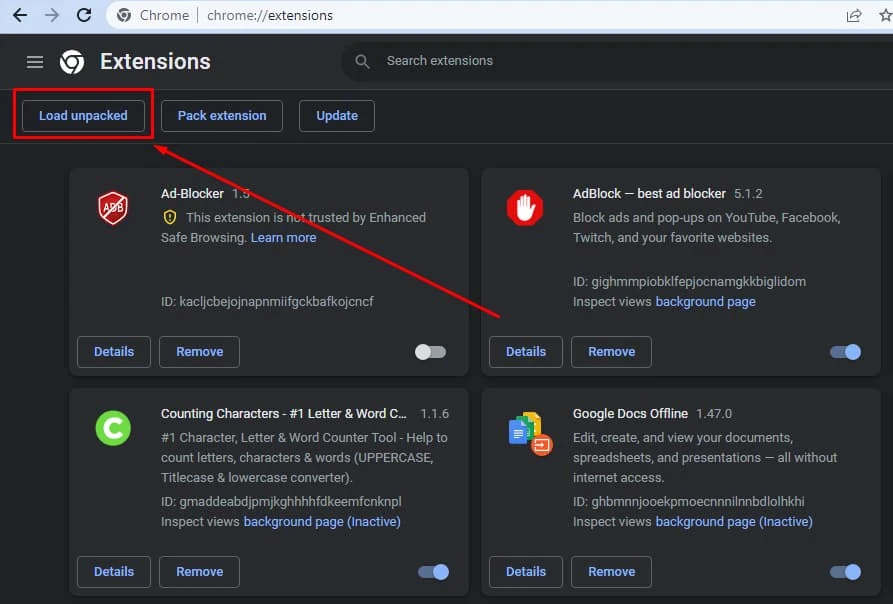The image size is (893, 604).
Task: Reload the page with the refresh icon
Action: [84, 15]
